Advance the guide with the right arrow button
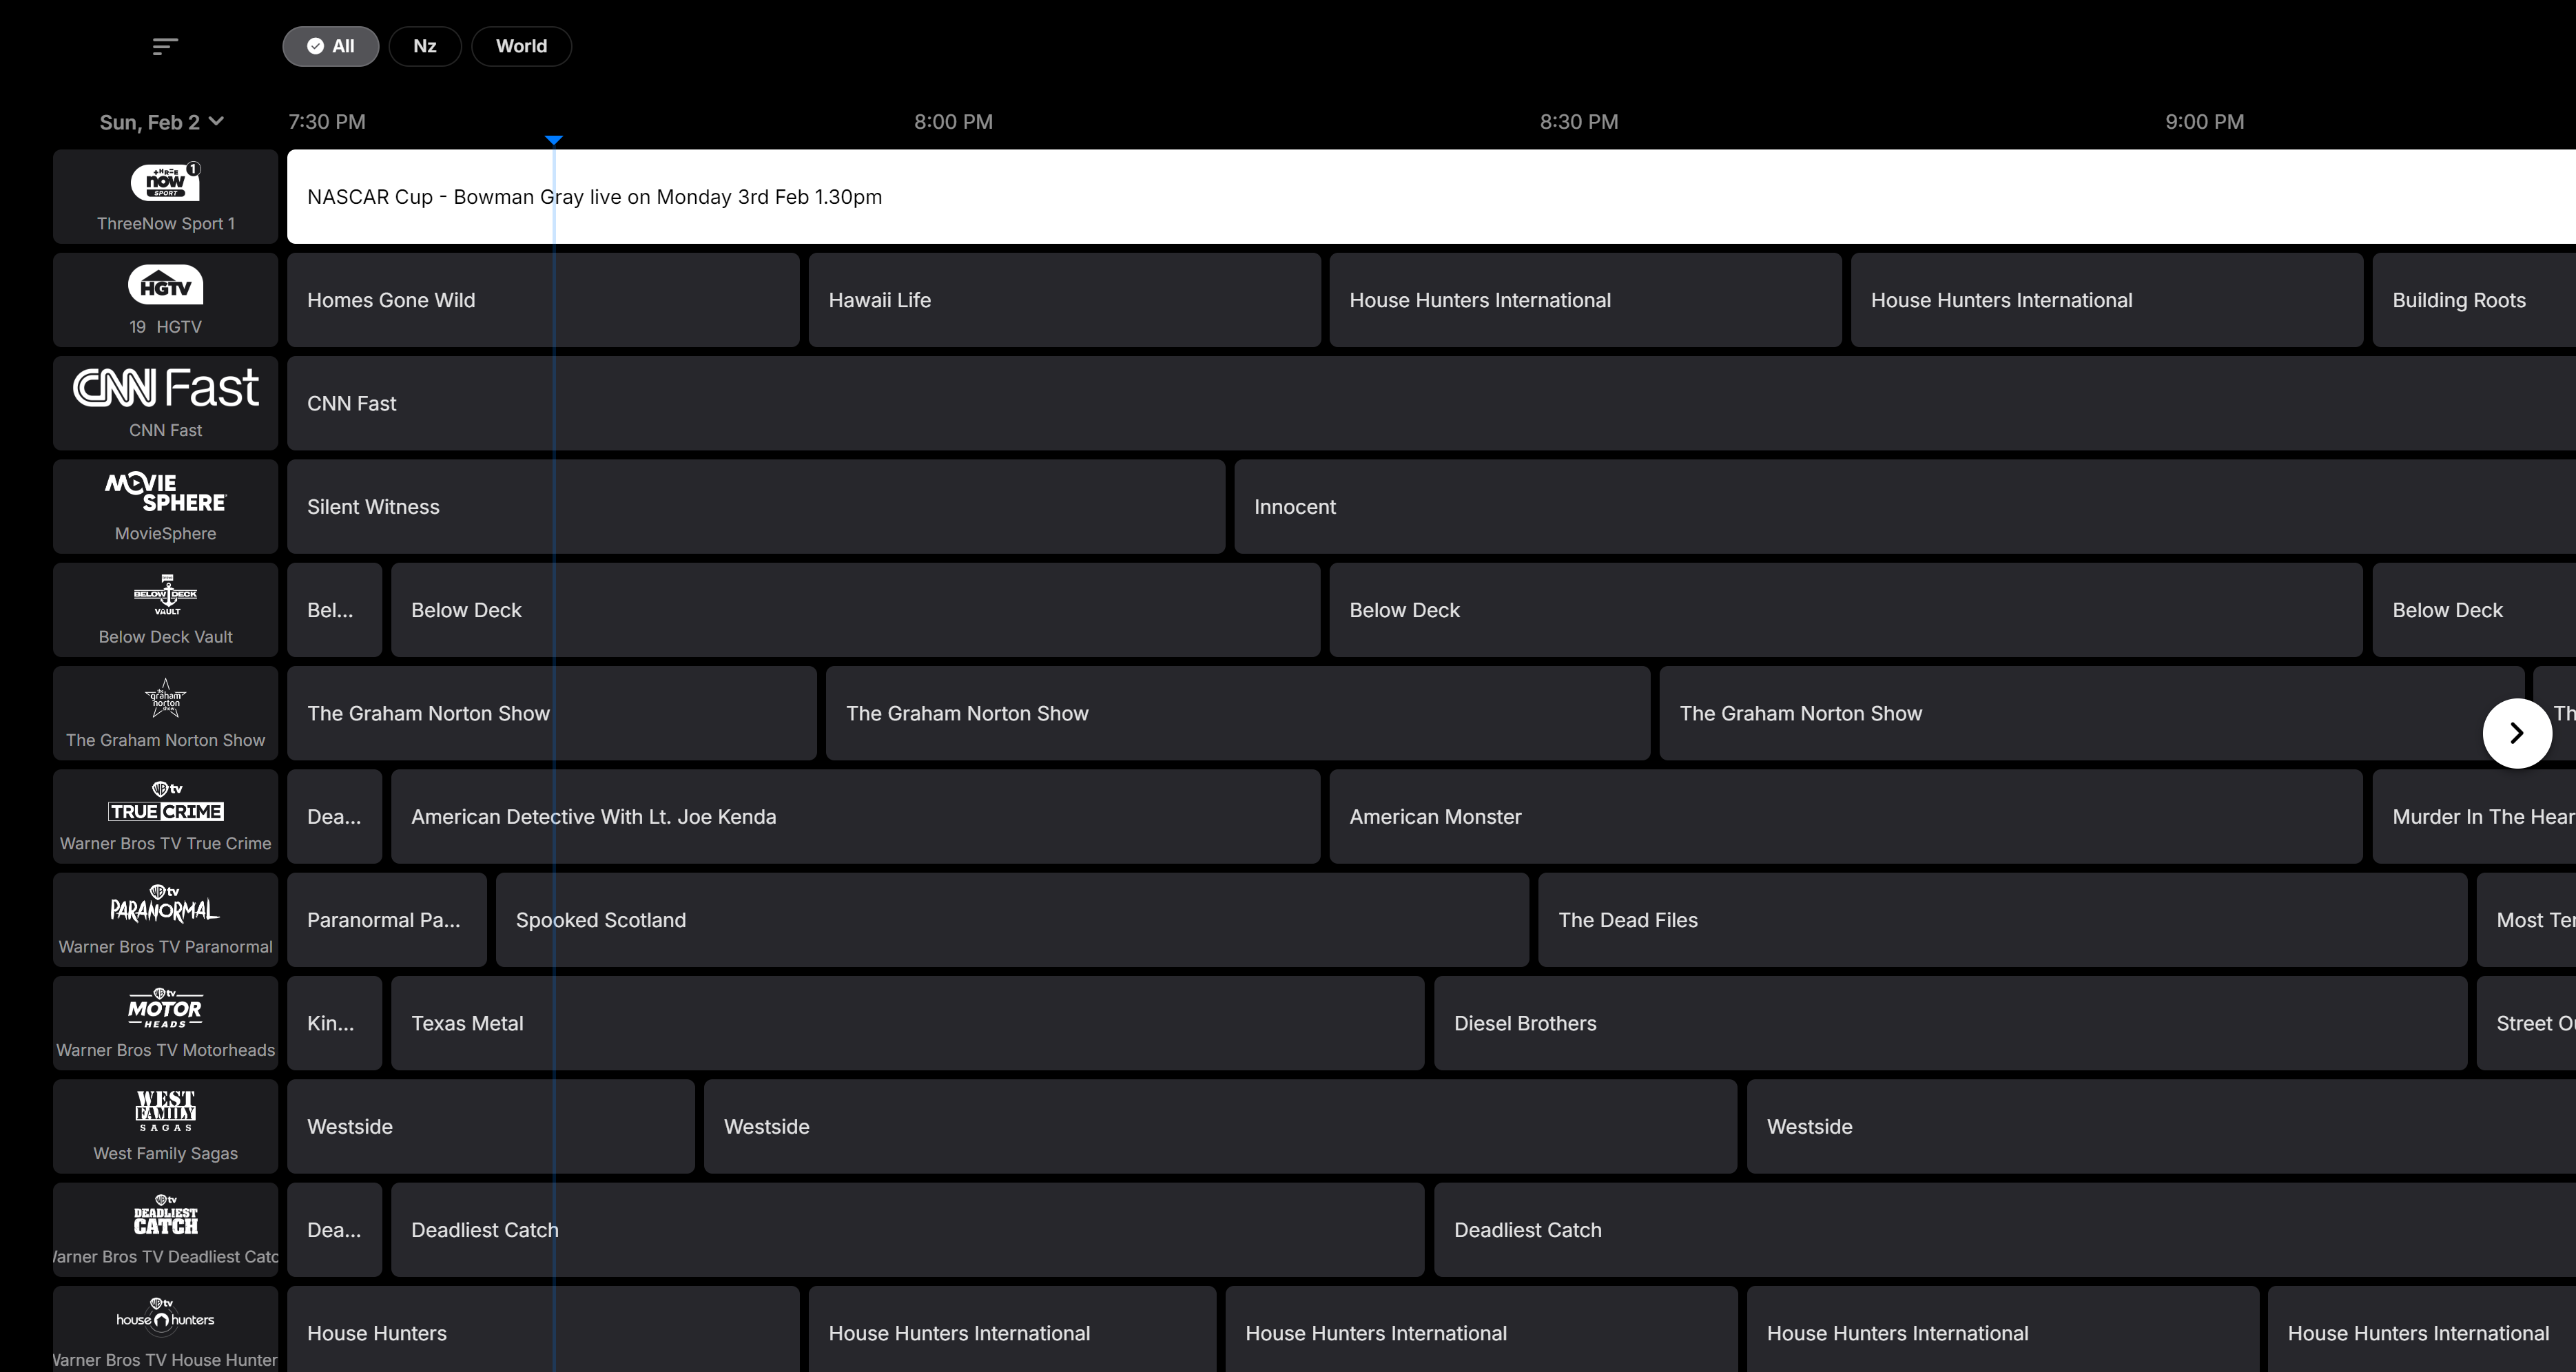Screen dimensions: 2576x1372 coord(2517,733)
